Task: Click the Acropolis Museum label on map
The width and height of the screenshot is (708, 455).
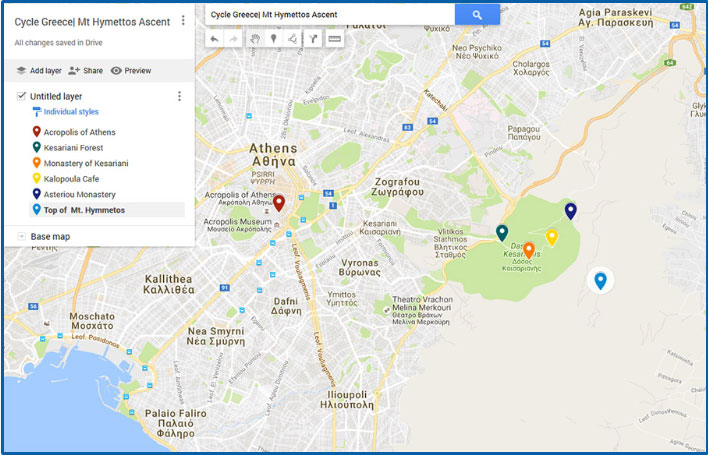Action: click(x=238, y=225)
